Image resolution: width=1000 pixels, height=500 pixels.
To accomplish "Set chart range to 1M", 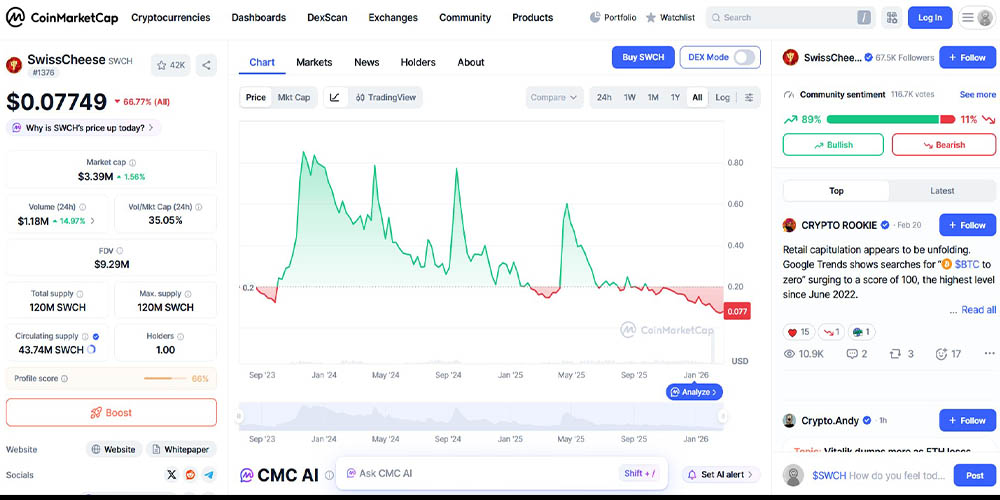I will [x=653, y=98].
